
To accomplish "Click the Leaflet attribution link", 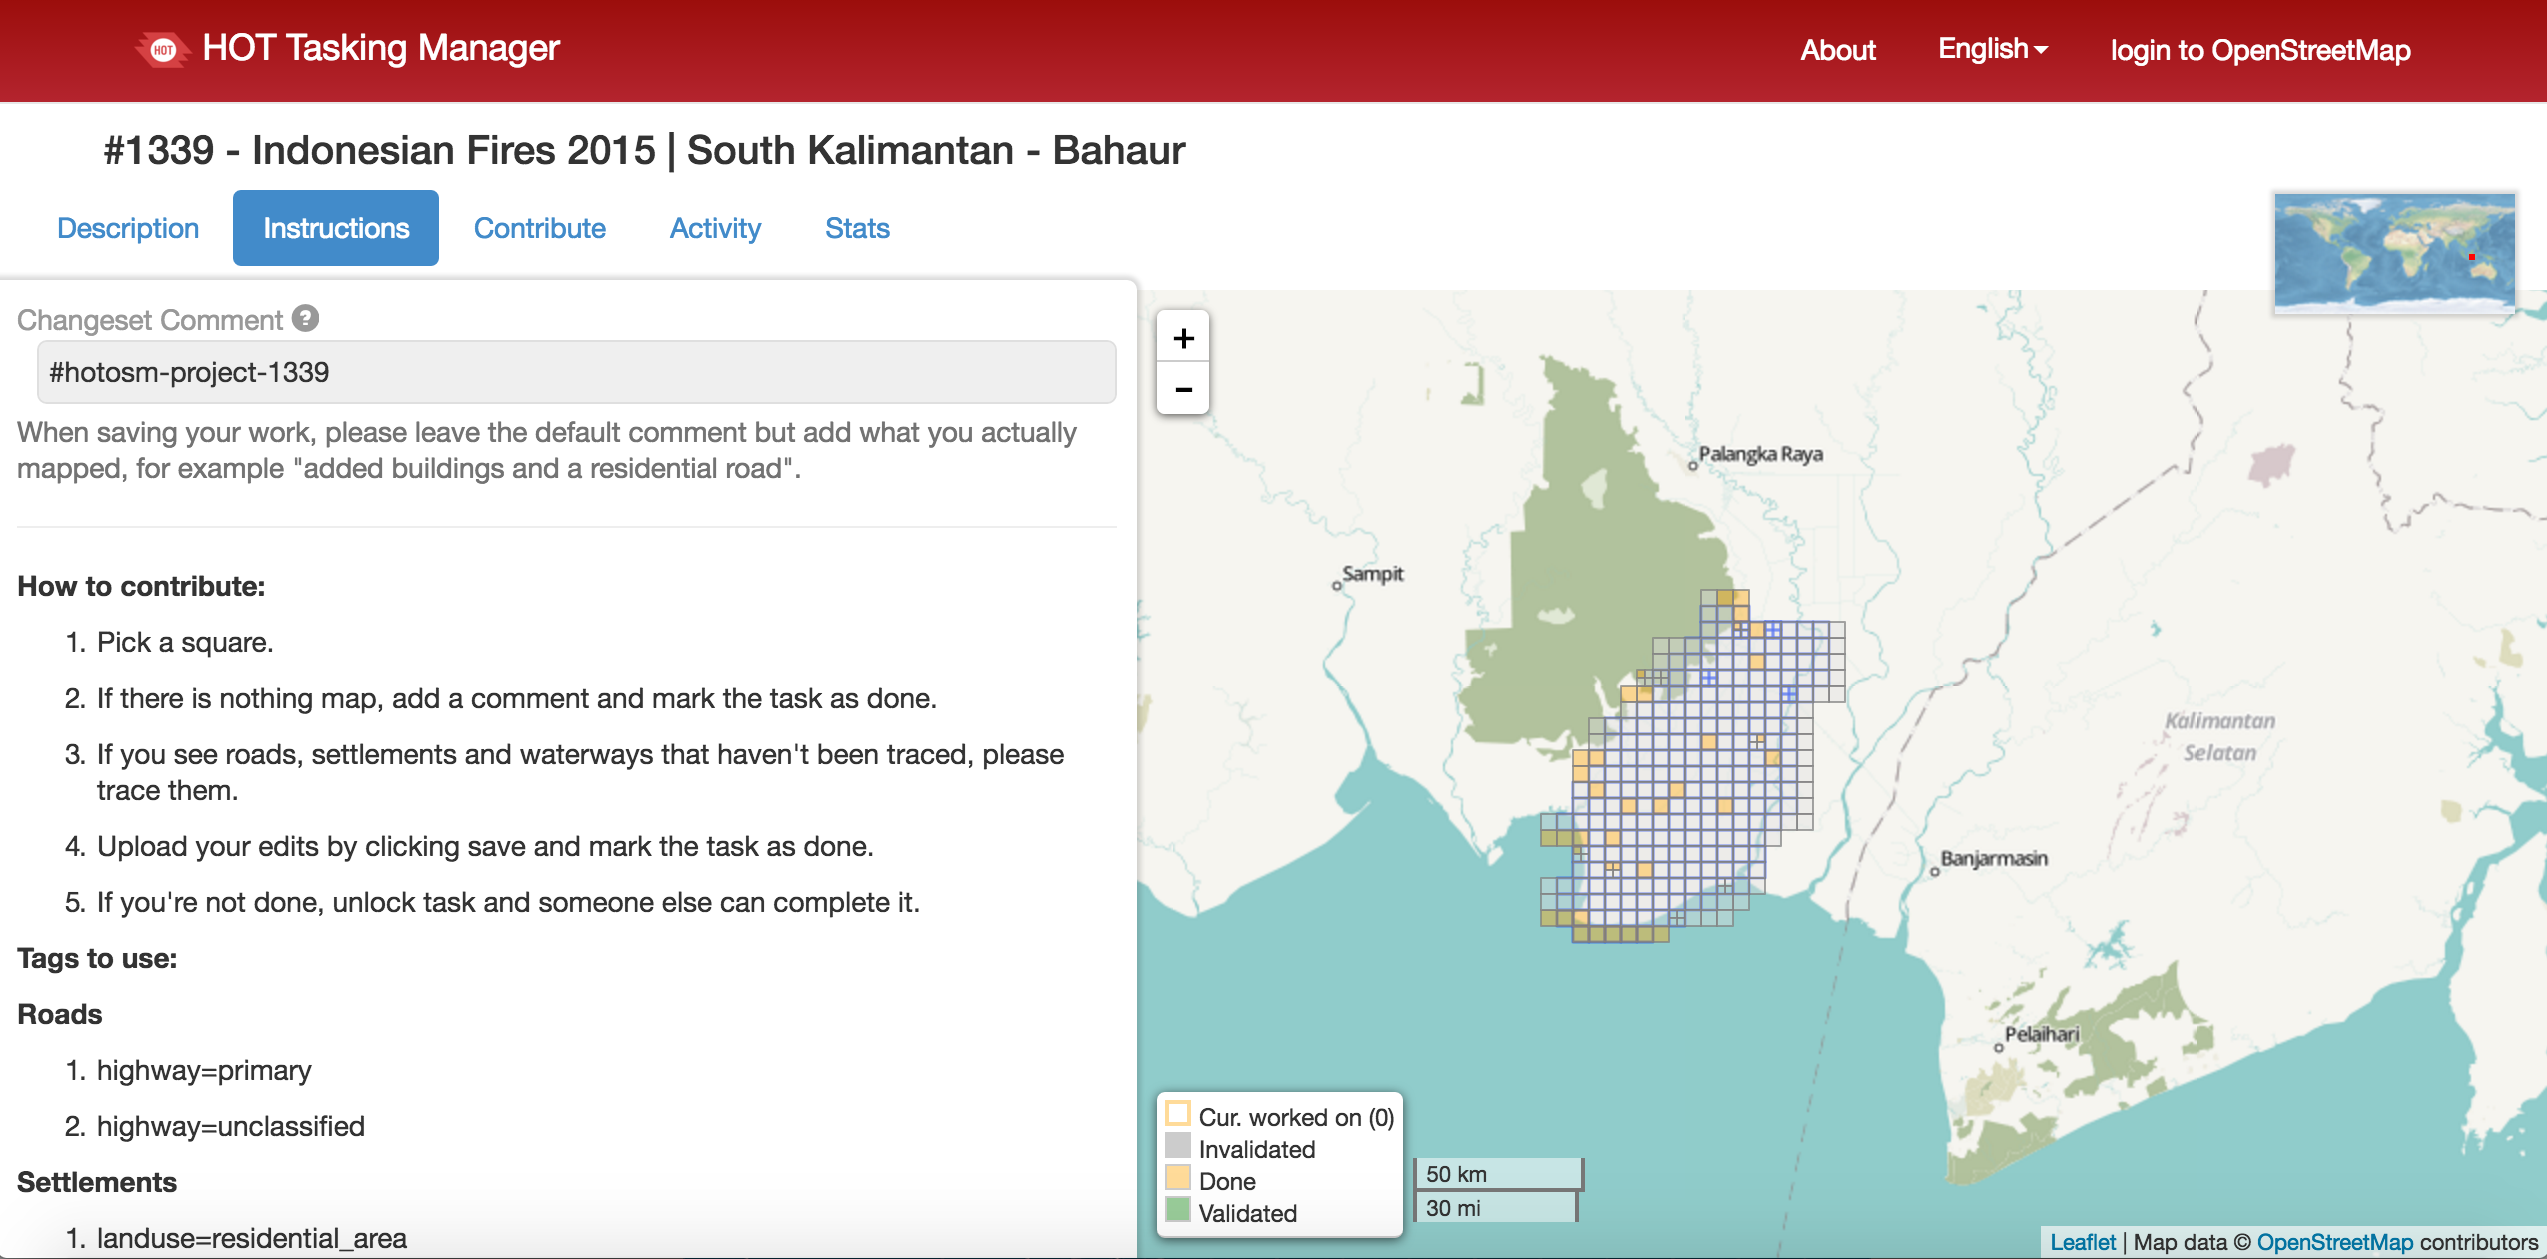I will tap(2083, 1242).
